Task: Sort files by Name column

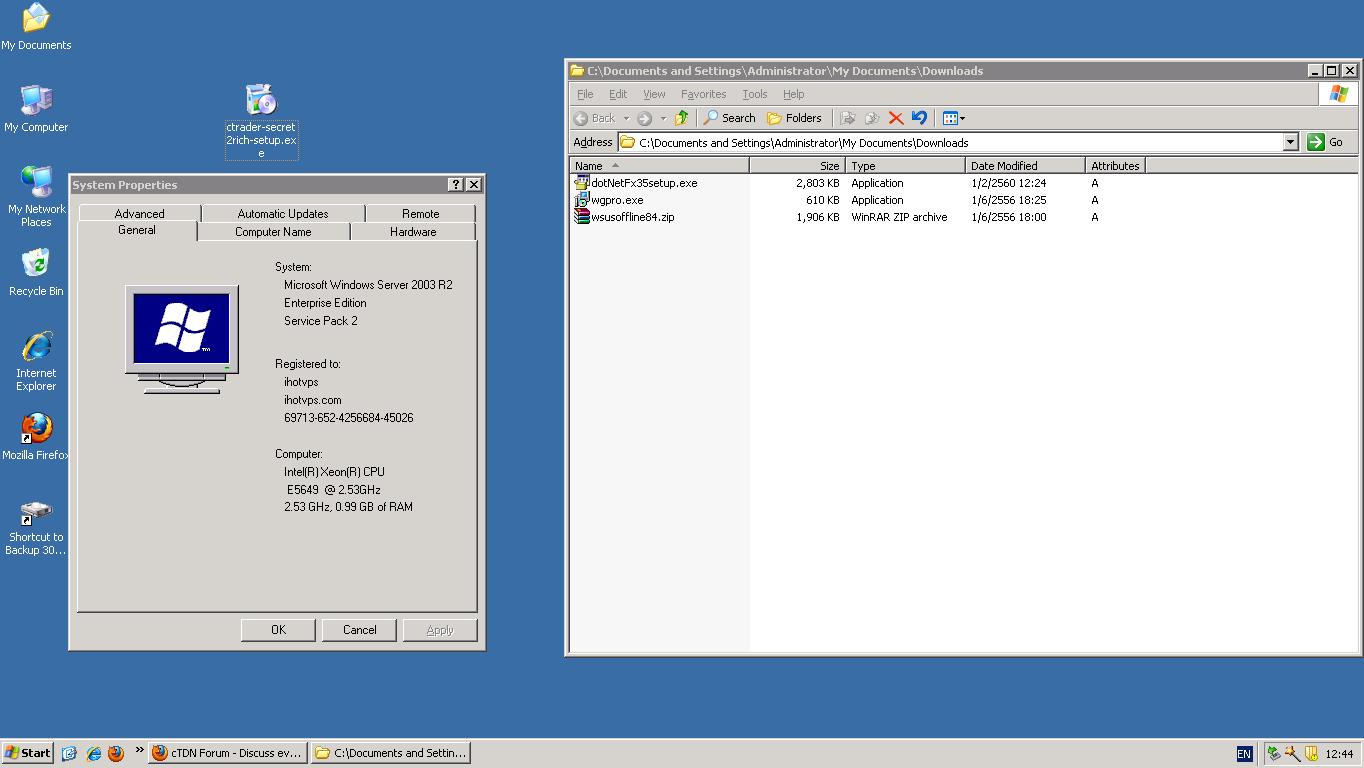Action: [x=660, y=166]
